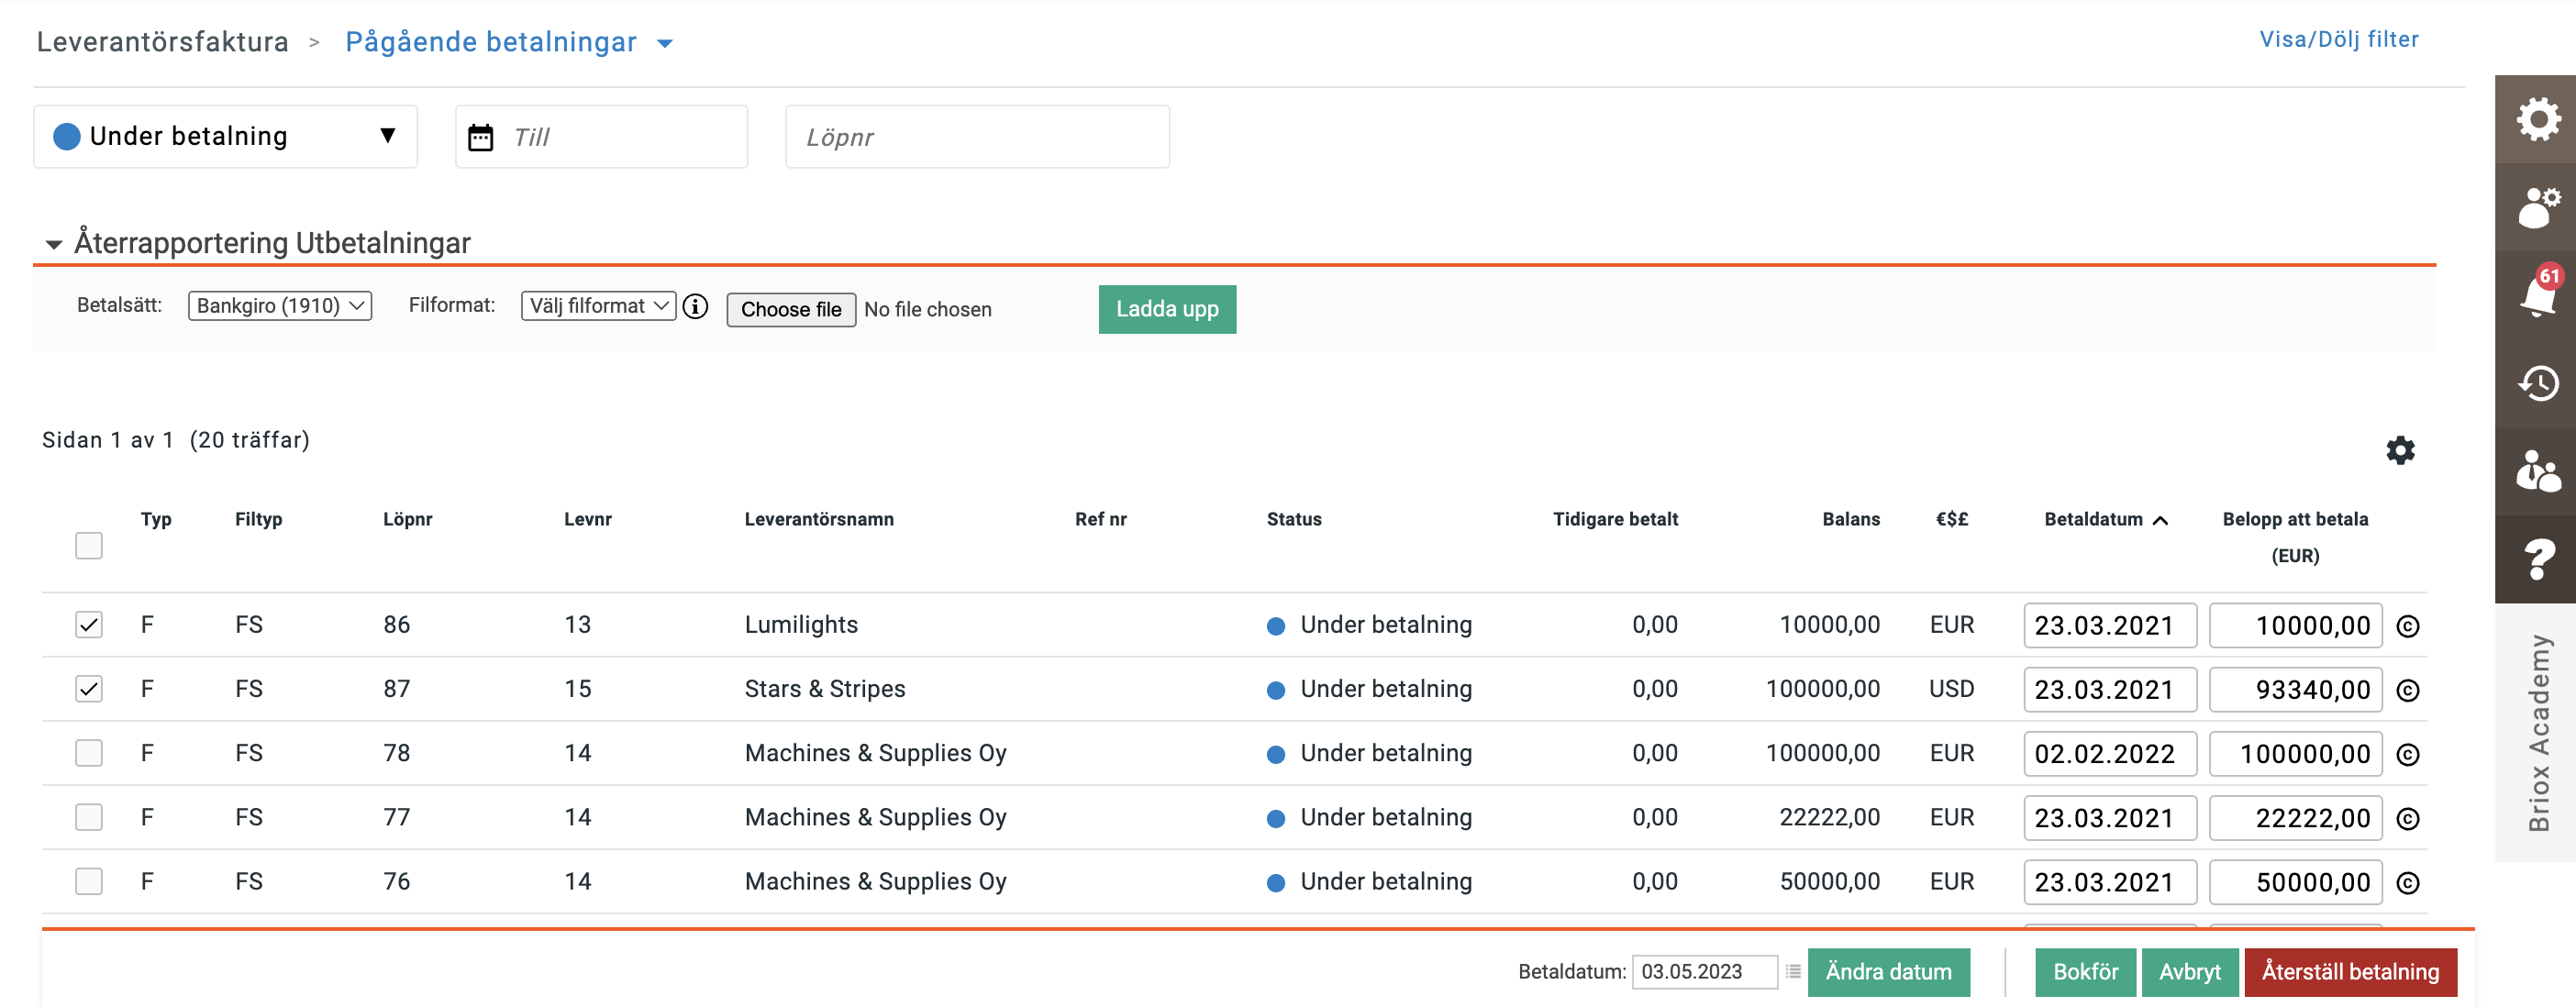Edit the amount 93340,00 for Stars & Stripes
The width and height of the screenshot is (2576, 1007).
tap(2295, 689)
